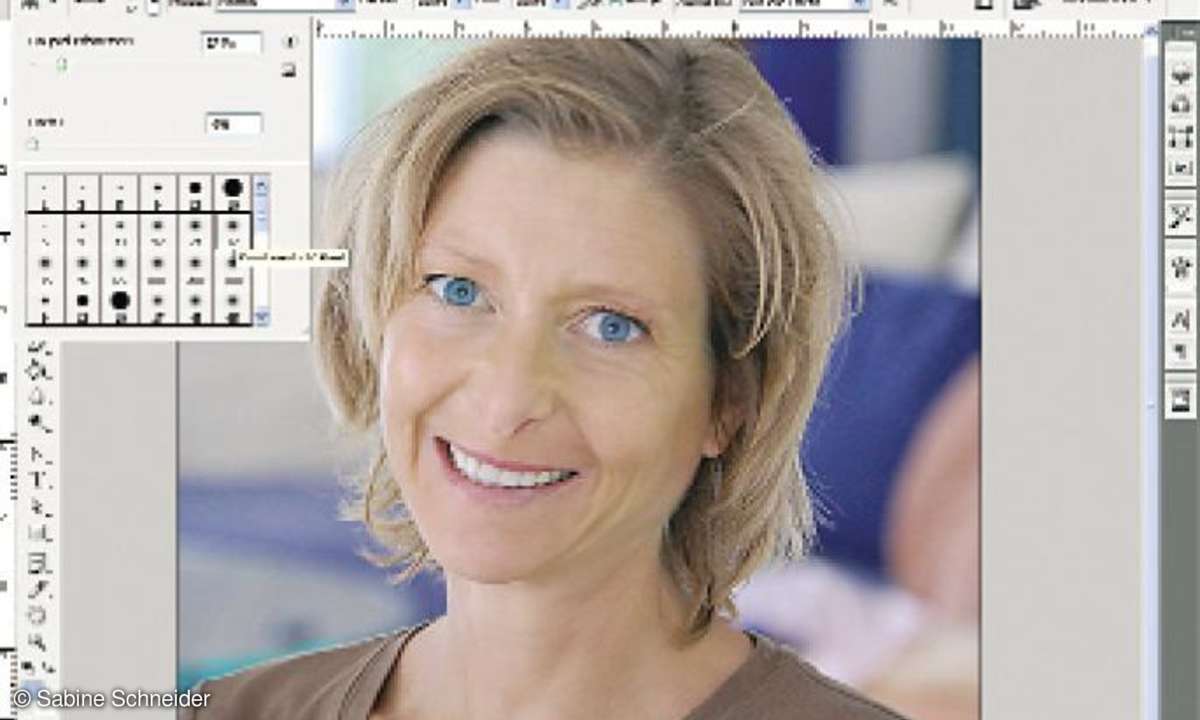The image size is (1200, 720).
Task: Click the Master Diameter slider handle
Action: click(62, 64)
